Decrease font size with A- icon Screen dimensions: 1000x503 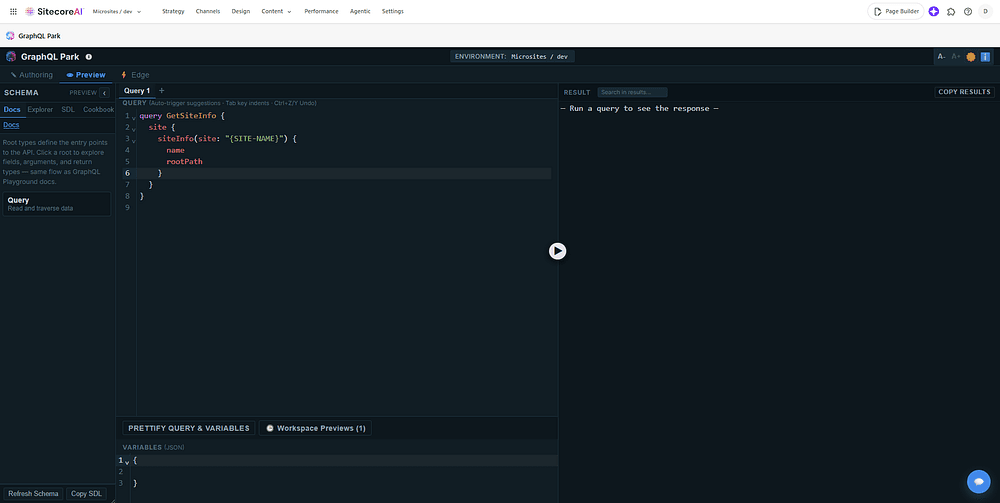point(941,57)
